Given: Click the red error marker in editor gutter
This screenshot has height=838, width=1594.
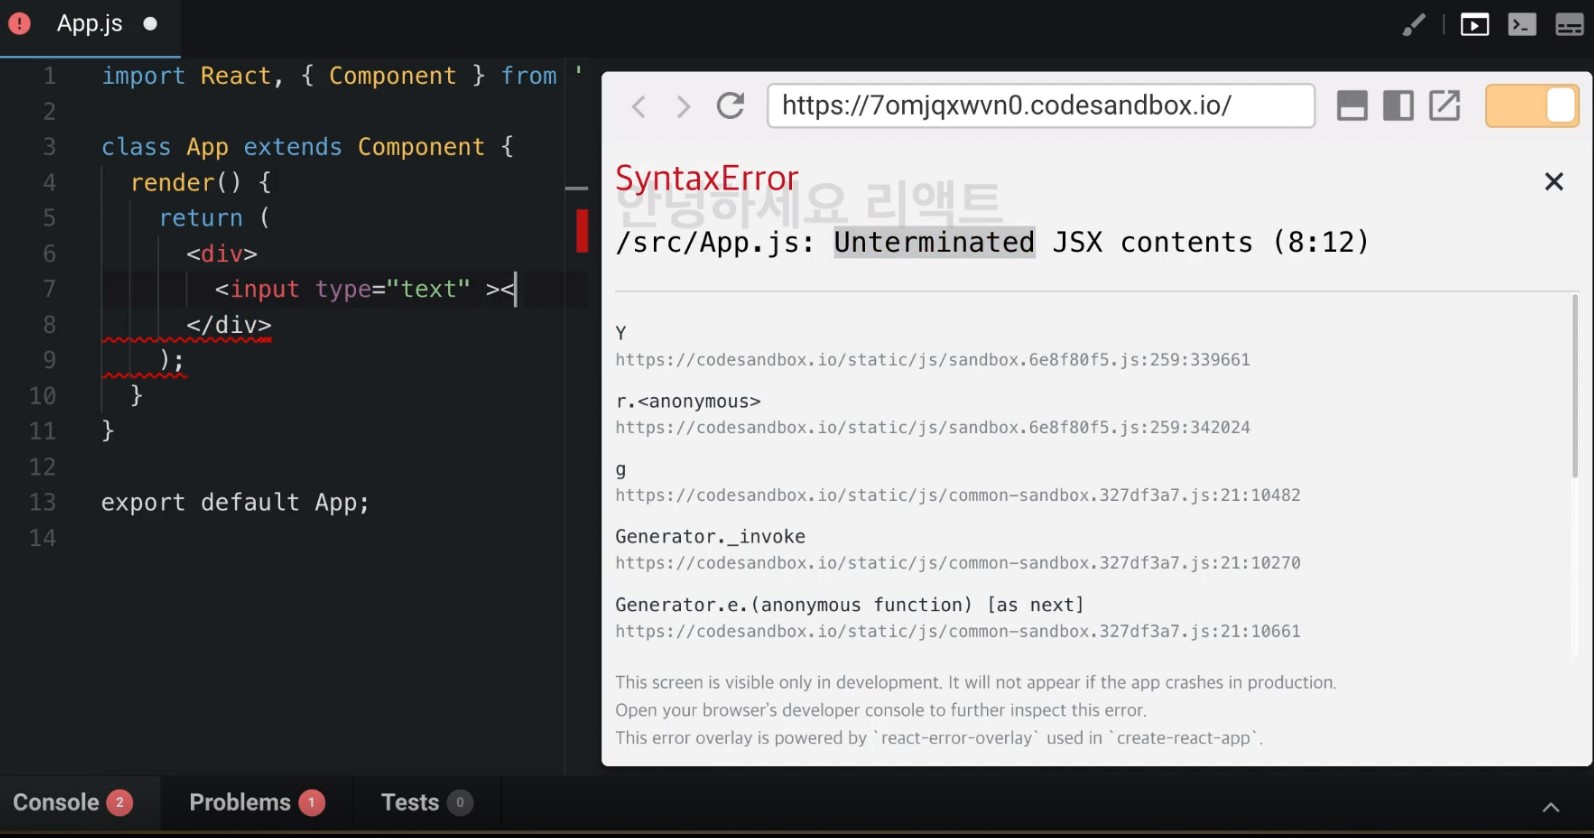Looking at the screenshot, I should pyautogui.click(x=582, y=231).
